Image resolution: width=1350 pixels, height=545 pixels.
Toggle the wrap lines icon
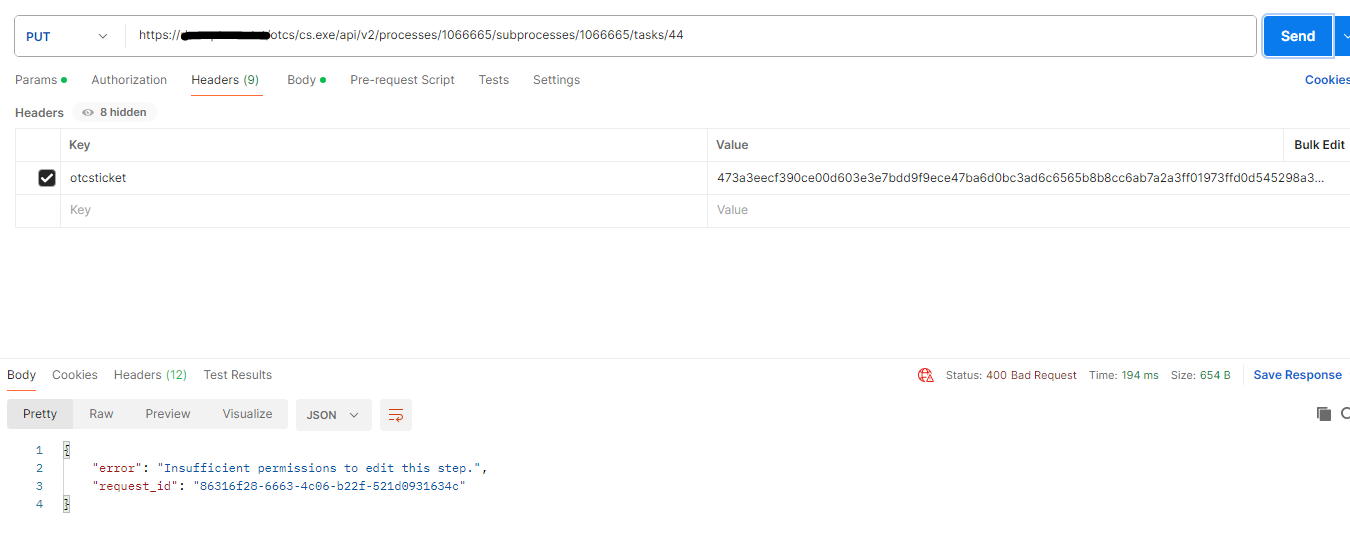[x=396, y=415]
